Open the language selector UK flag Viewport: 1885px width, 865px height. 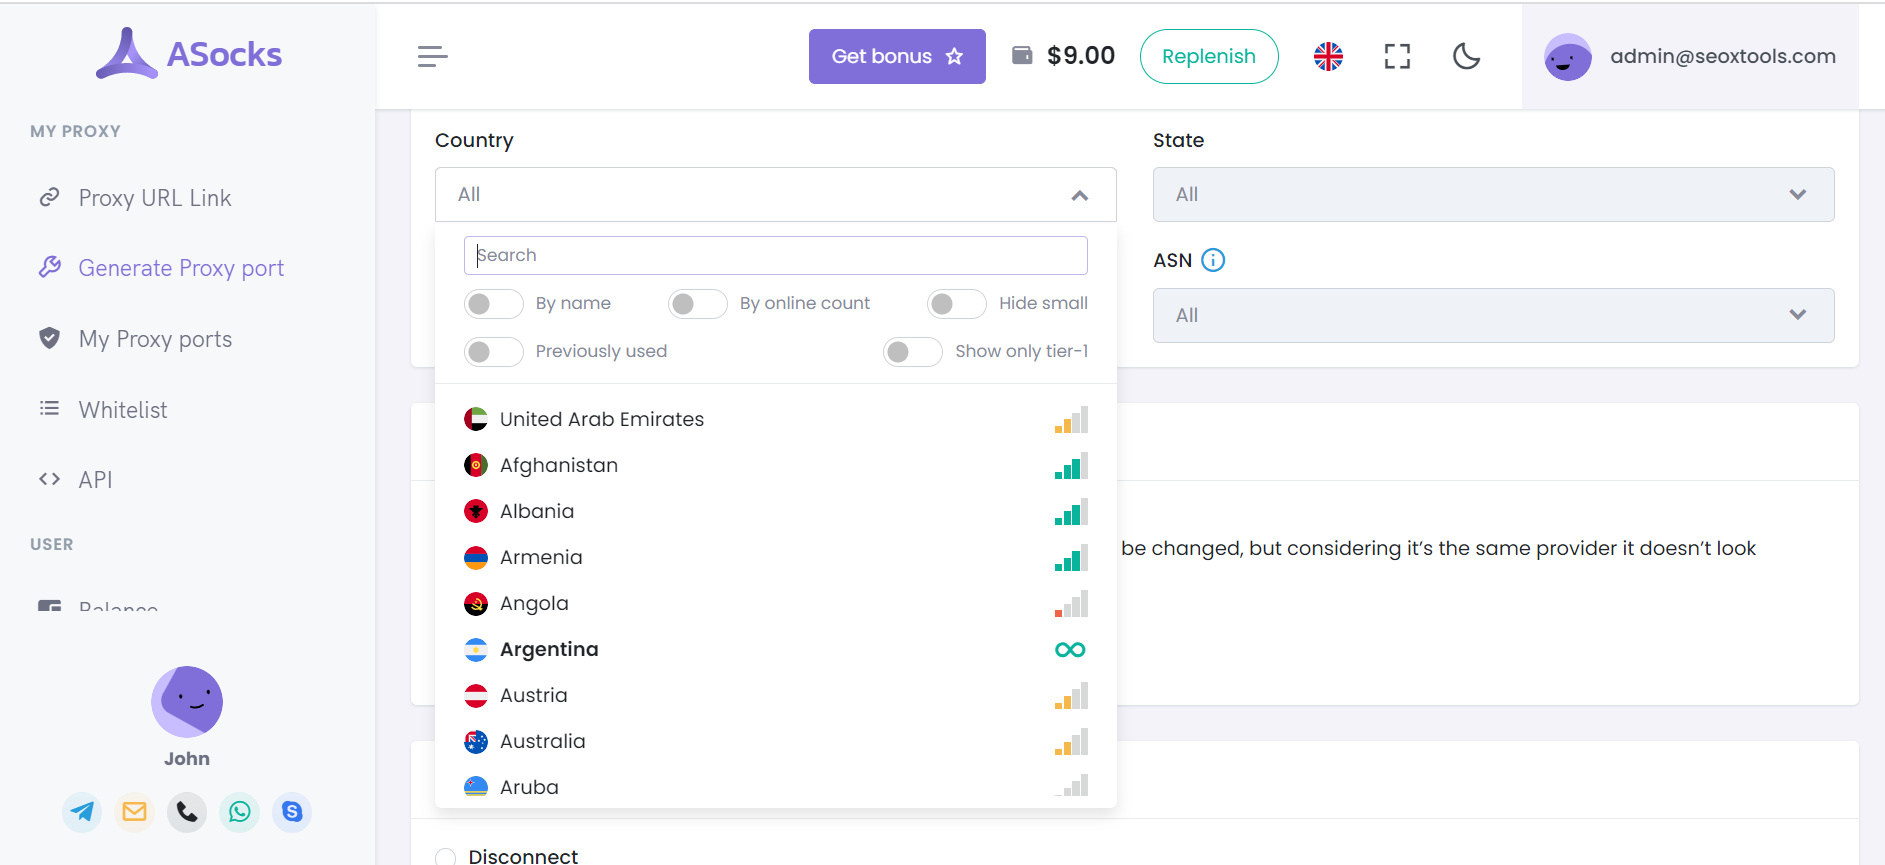(x=1328, y=57)
